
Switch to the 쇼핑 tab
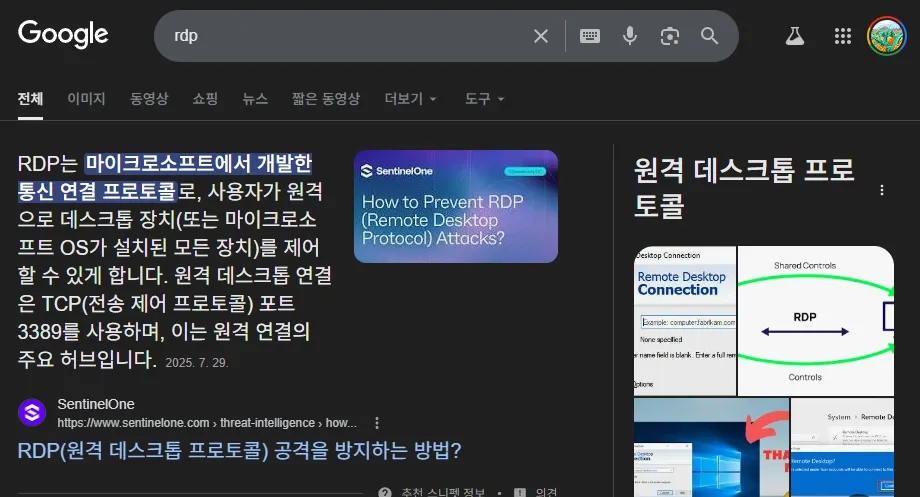tap(205, 99)
